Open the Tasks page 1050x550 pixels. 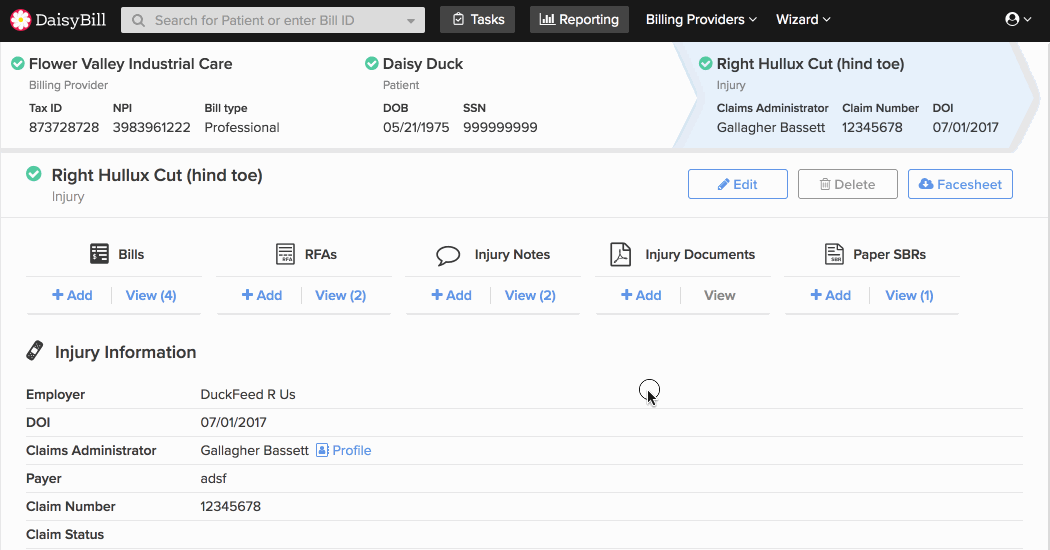(477, 19)
